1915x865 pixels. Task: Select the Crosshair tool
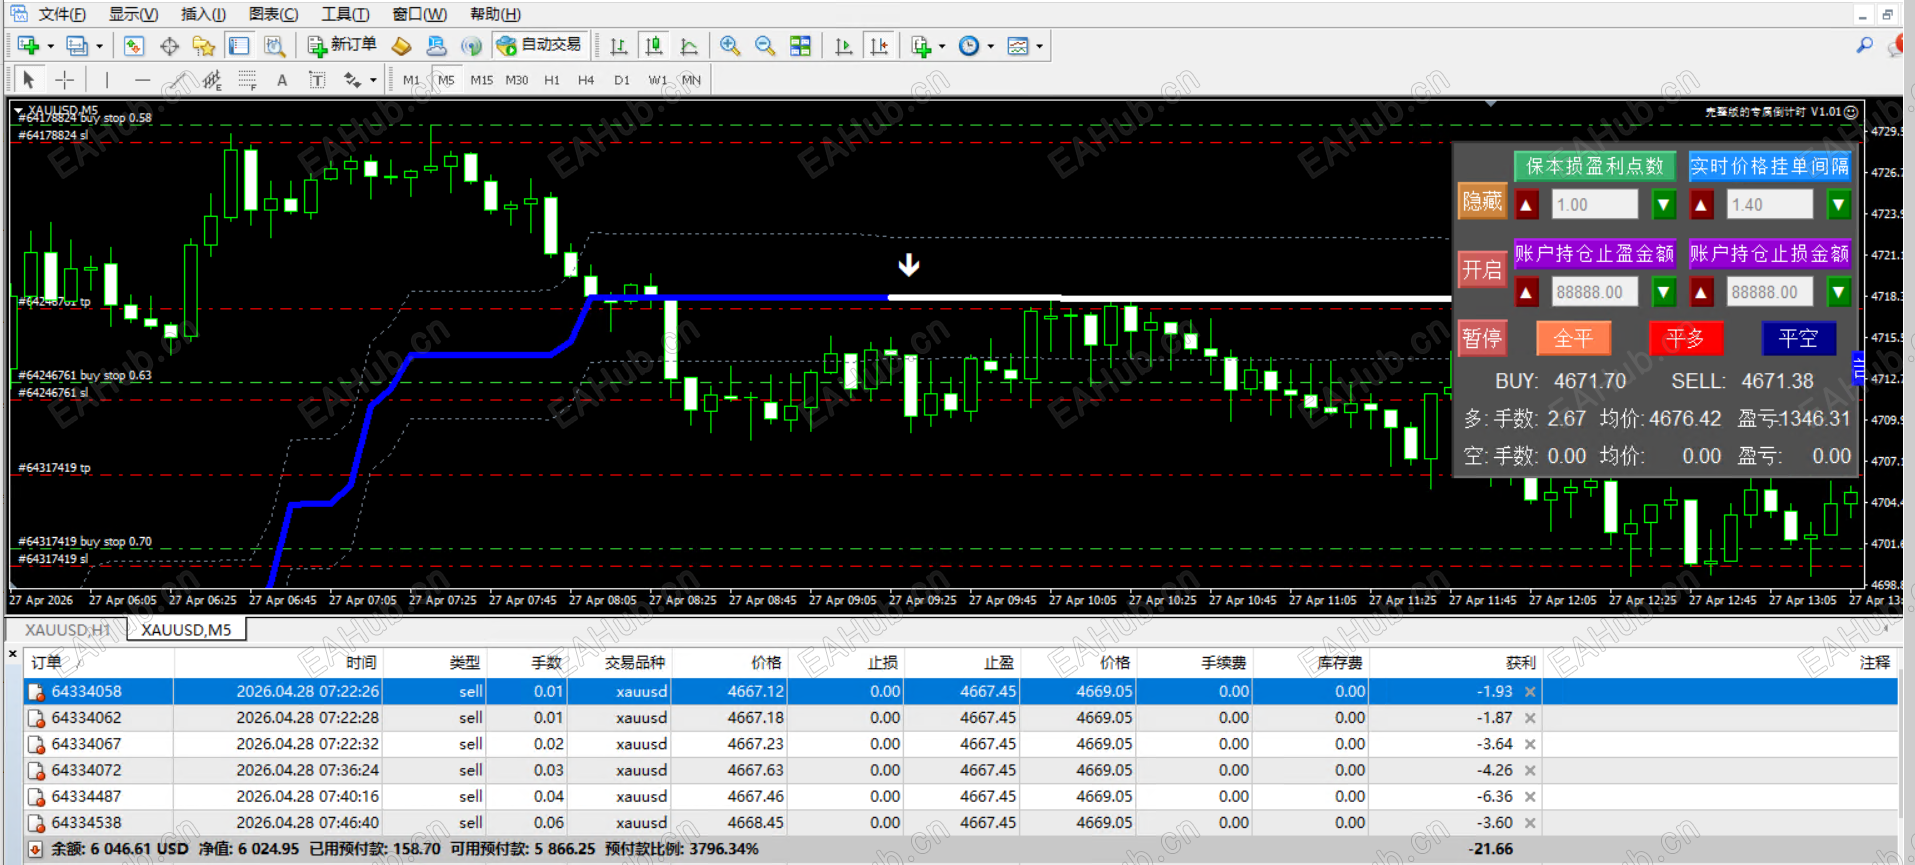(x=64, y=80)
